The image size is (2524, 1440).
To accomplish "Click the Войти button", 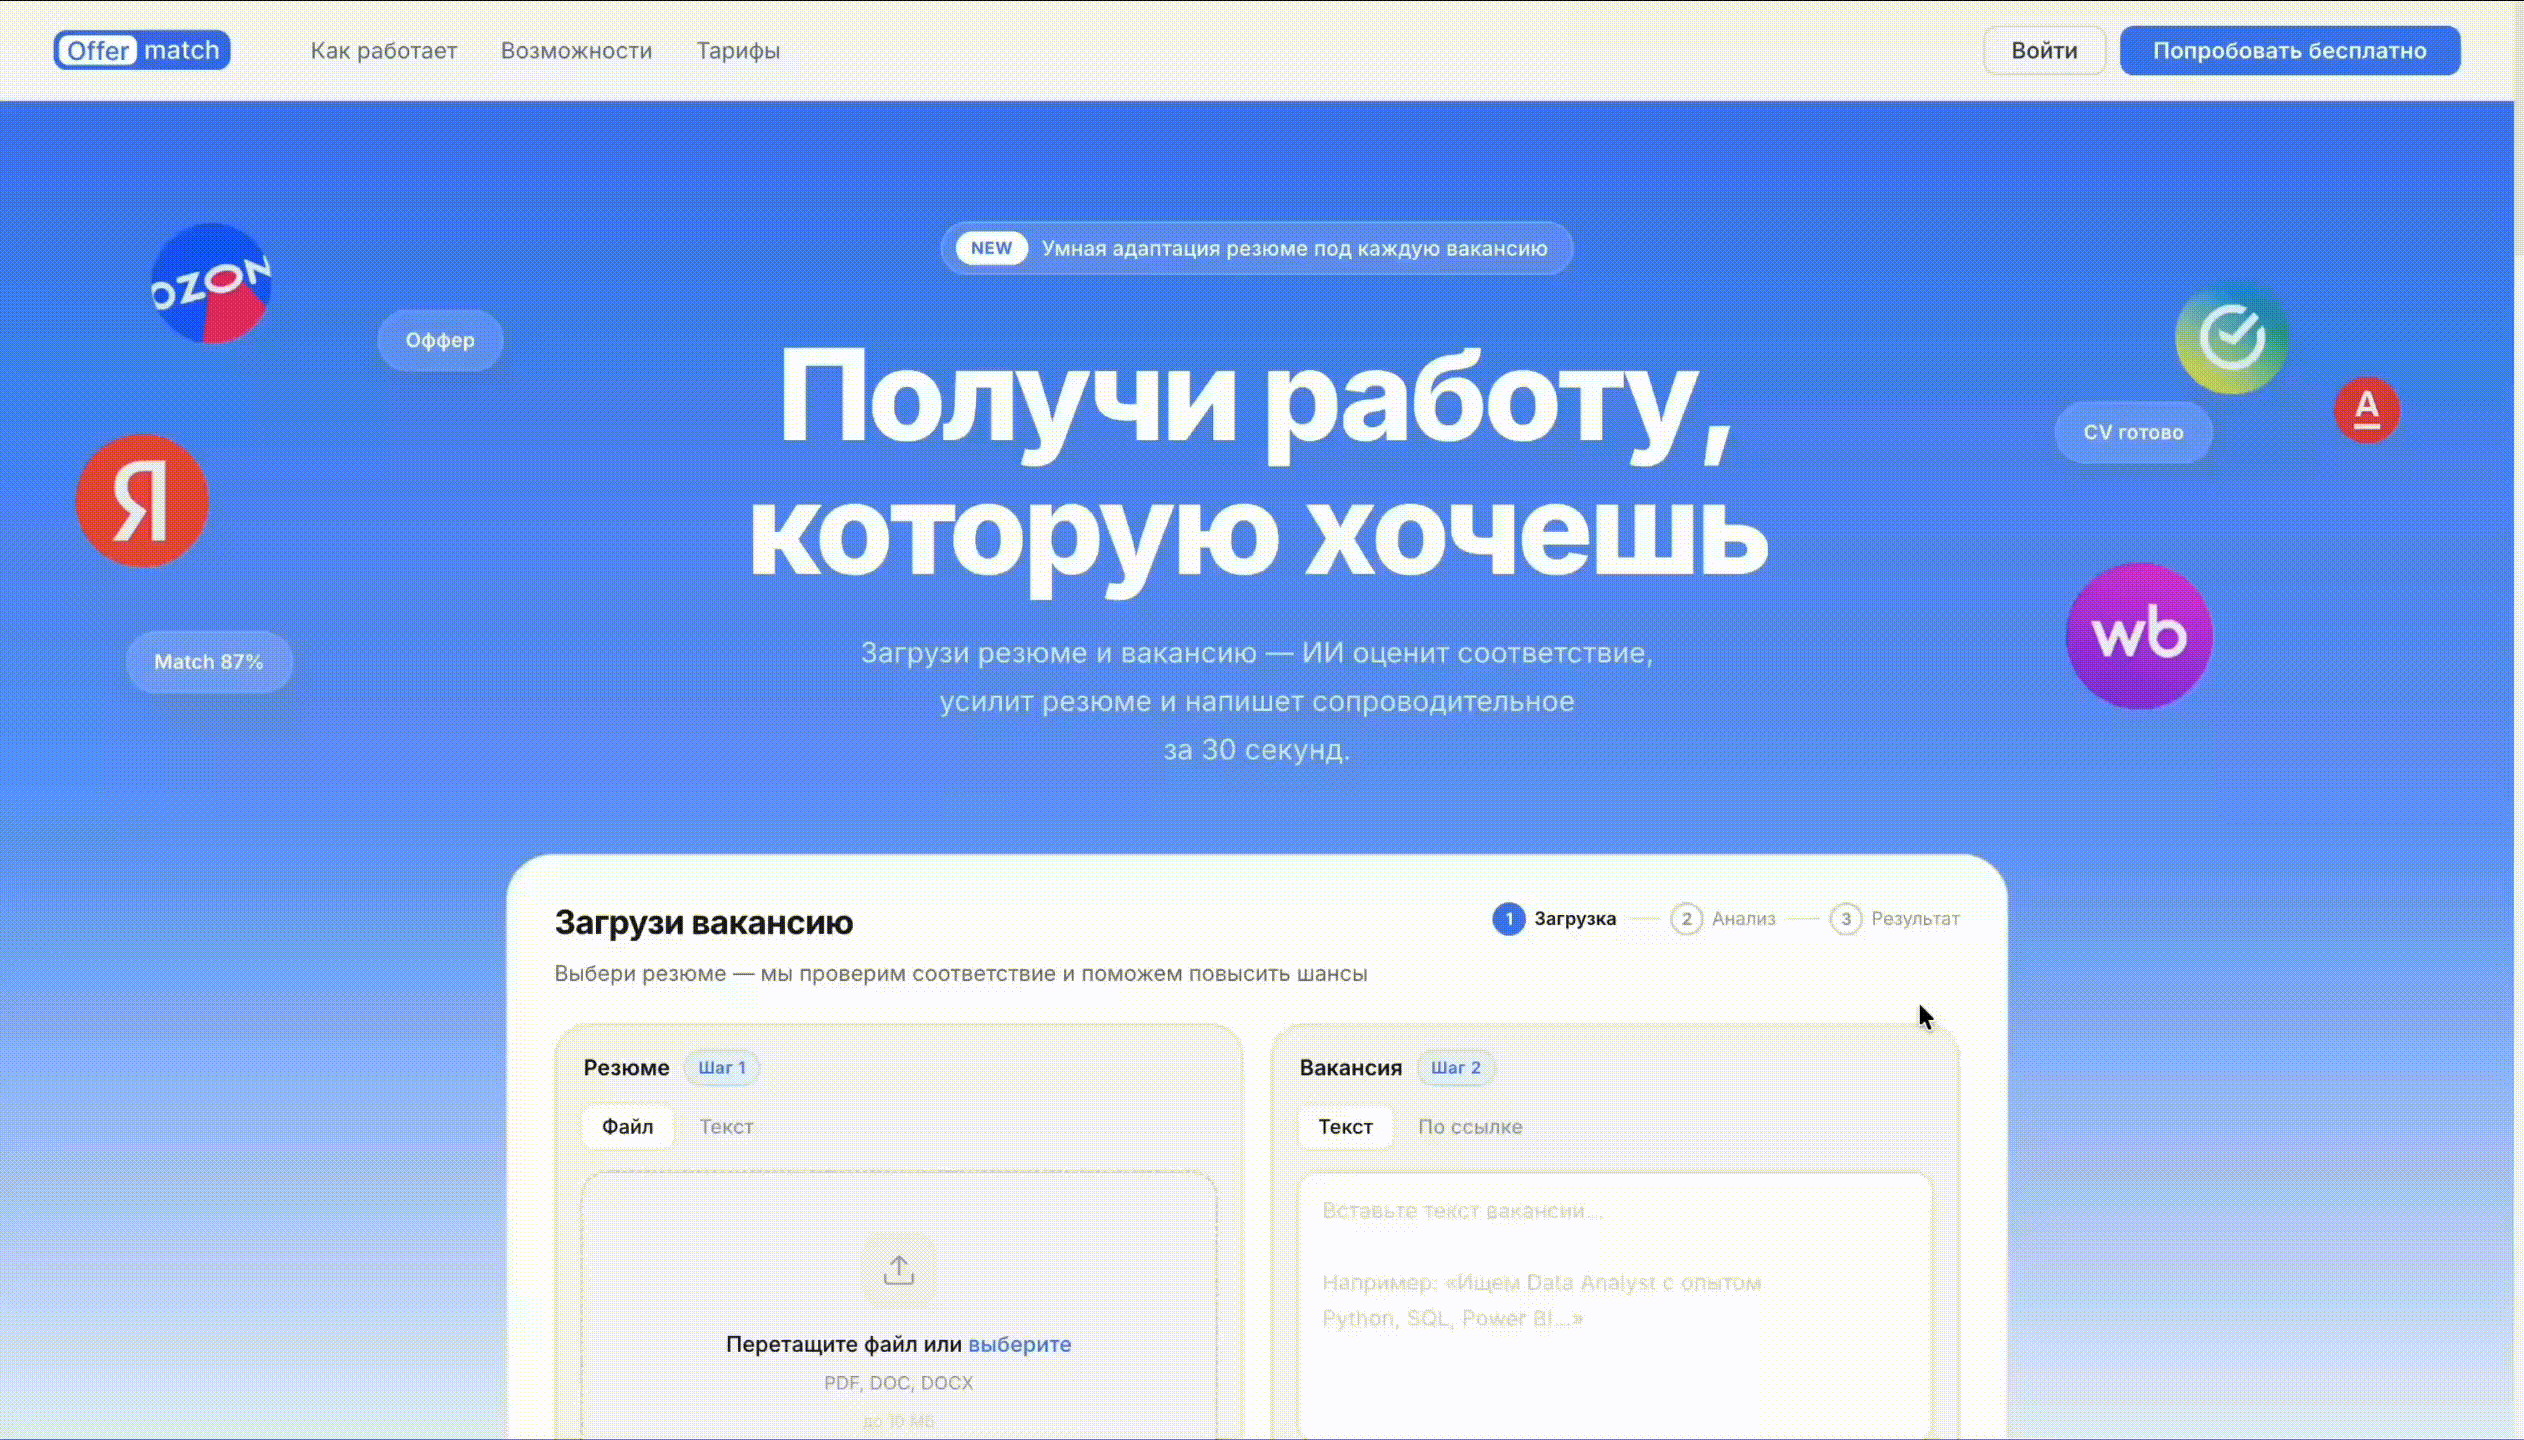I will (x=2044, y=50).
